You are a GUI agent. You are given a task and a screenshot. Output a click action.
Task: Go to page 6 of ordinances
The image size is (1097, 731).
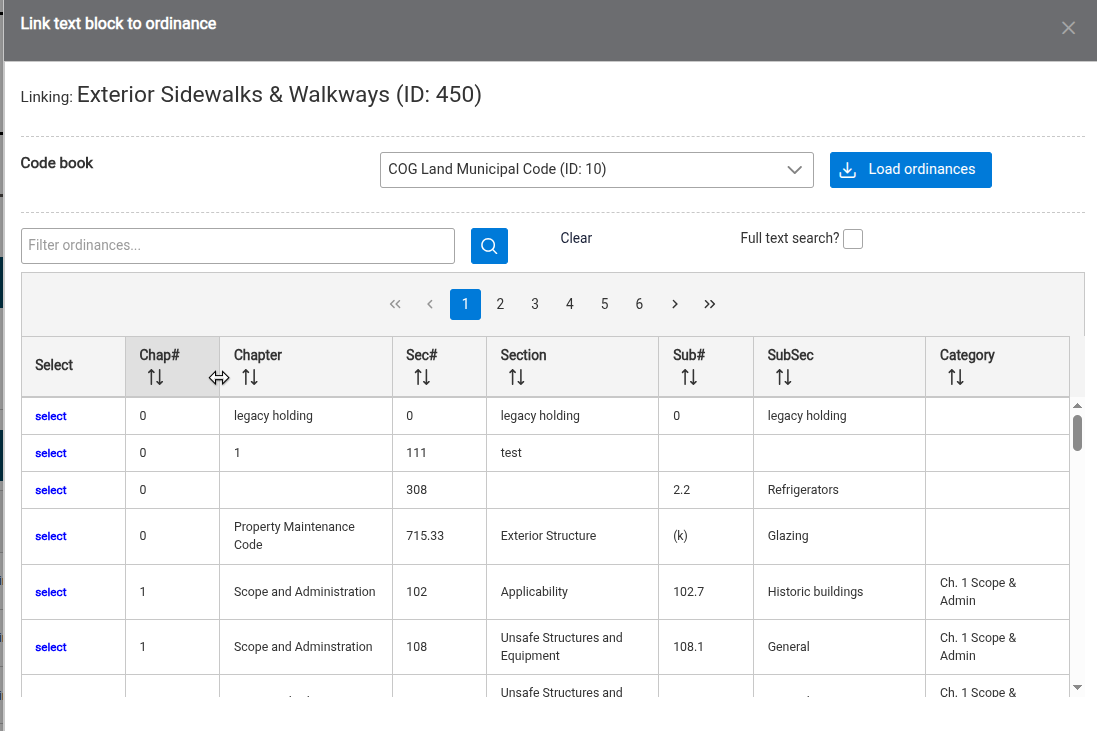coord(639,304)
